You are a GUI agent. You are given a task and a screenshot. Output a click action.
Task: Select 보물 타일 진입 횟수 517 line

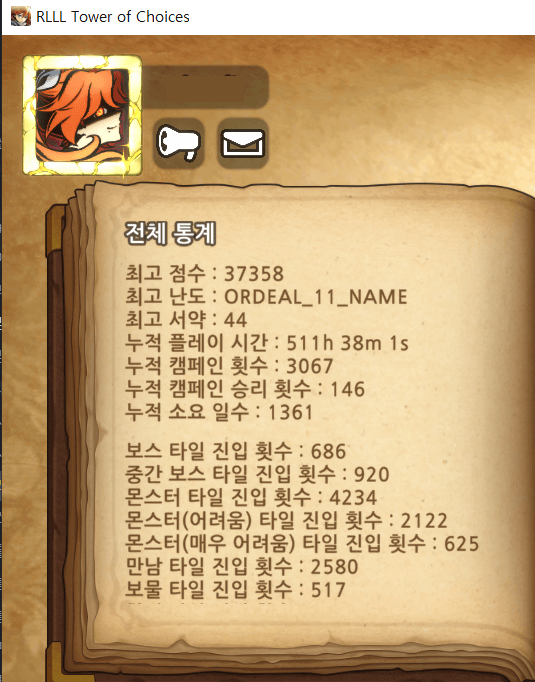[x=236, y=589]
